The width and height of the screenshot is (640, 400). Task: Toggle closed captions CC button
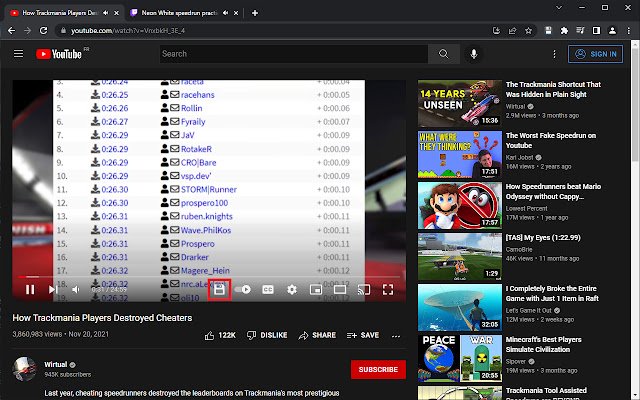tap(268, 289)
